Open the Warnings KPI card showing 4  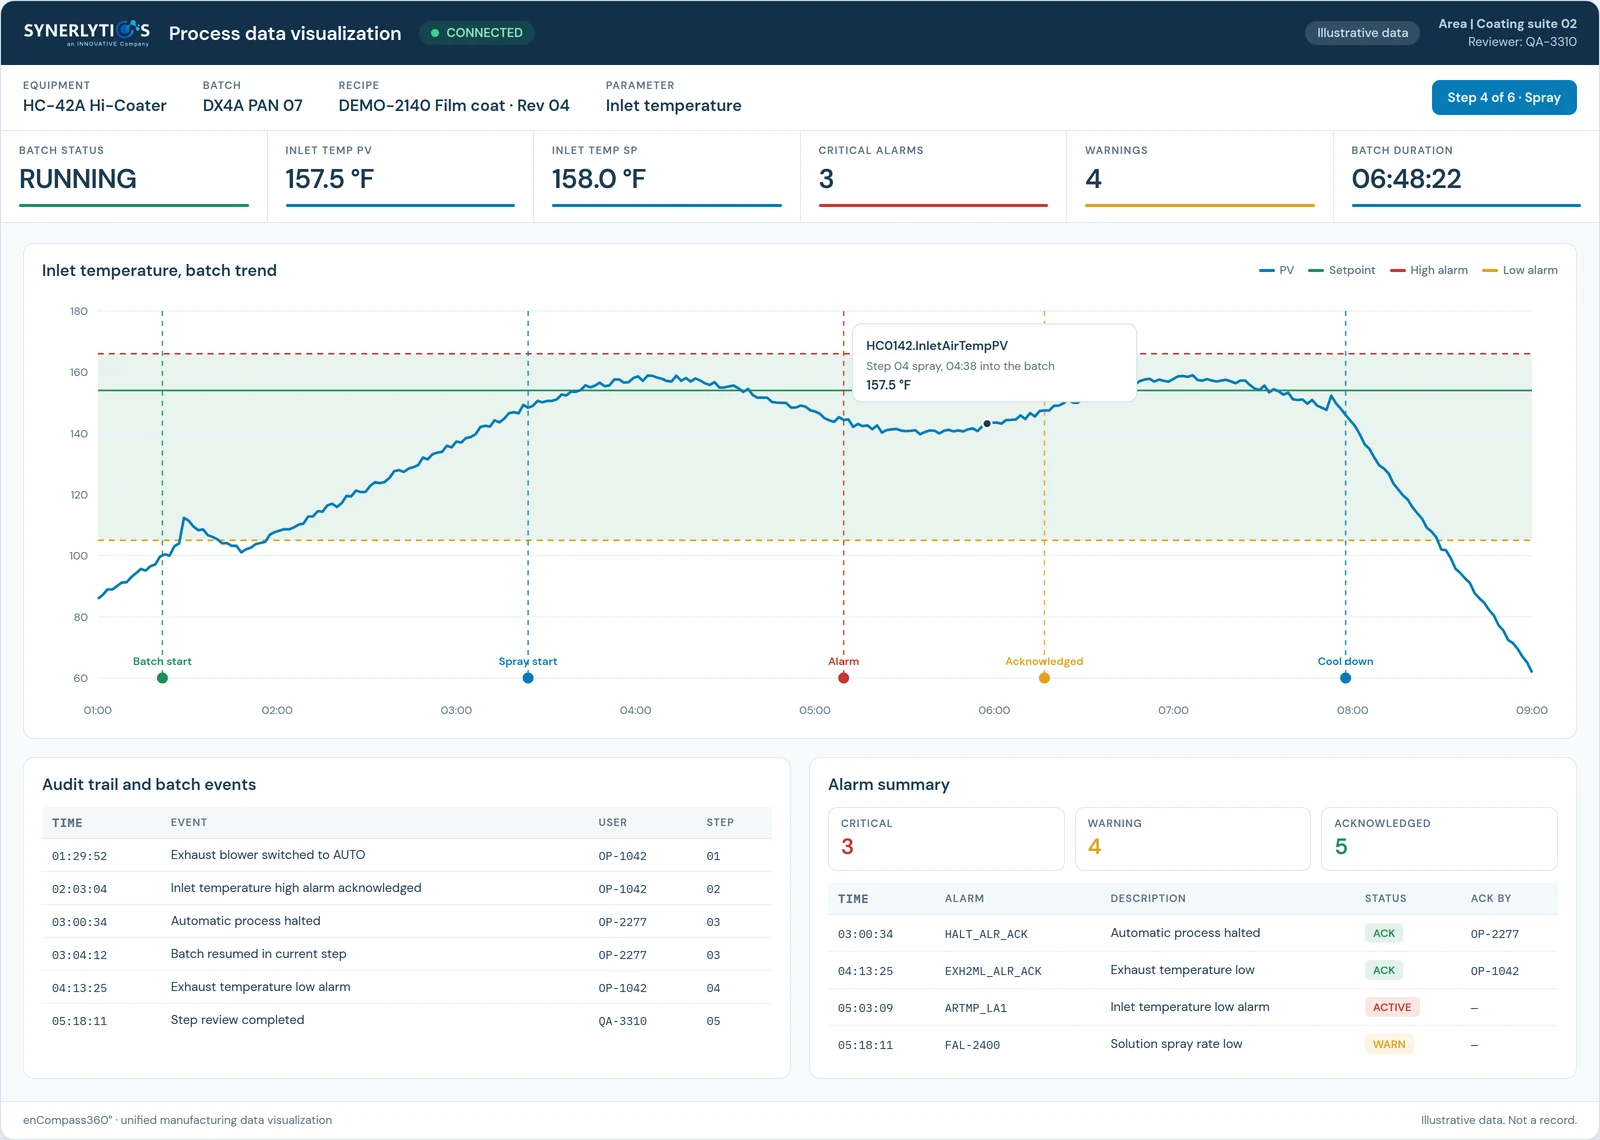pos(1199,176)
